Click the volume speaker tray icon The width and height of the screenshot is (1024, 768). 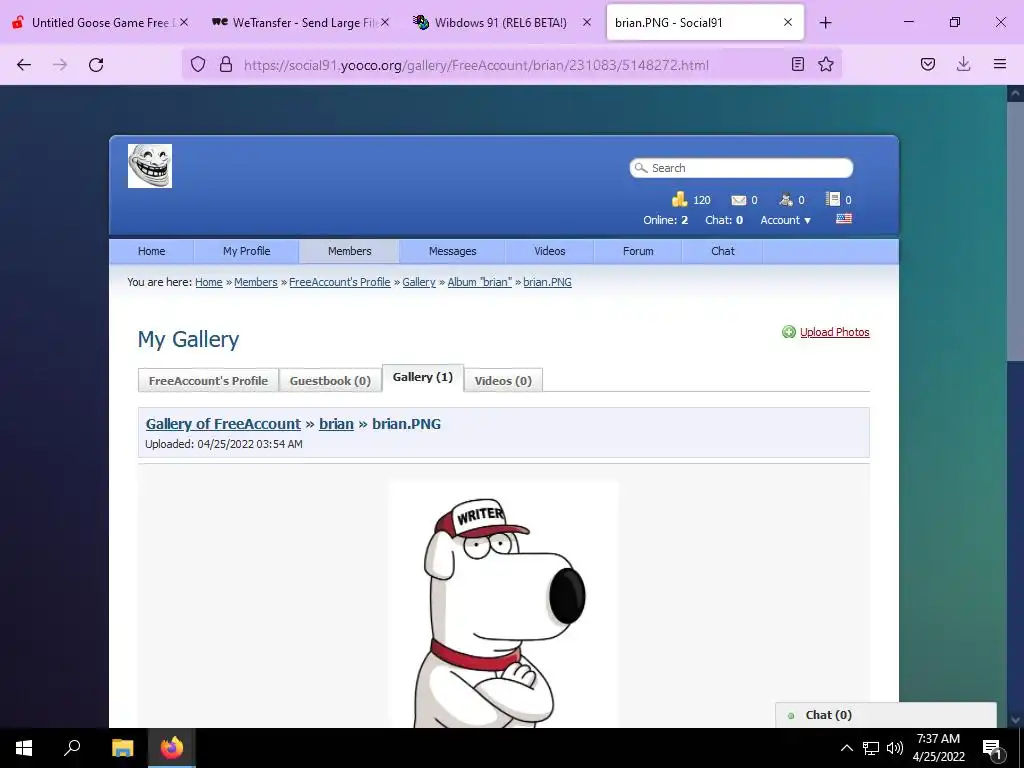pos(895,748)
